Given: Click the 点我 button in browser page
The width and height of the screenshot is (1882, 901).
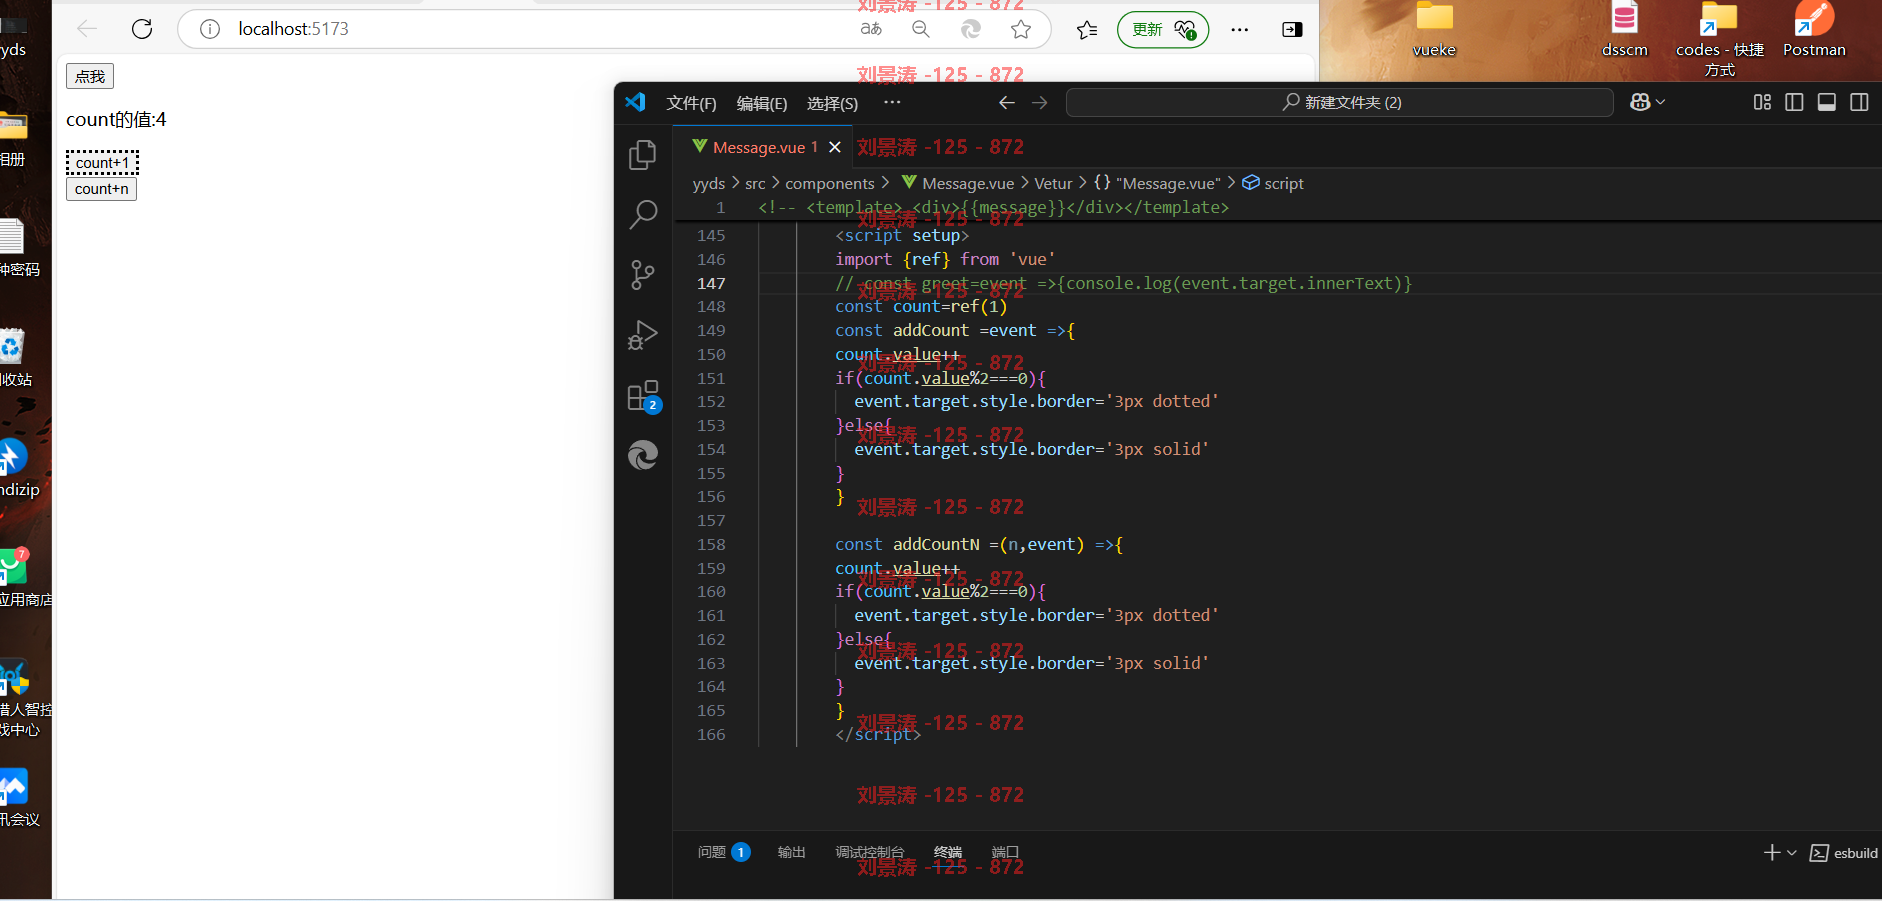Looking at the screenshot, I should coord(90,76).
